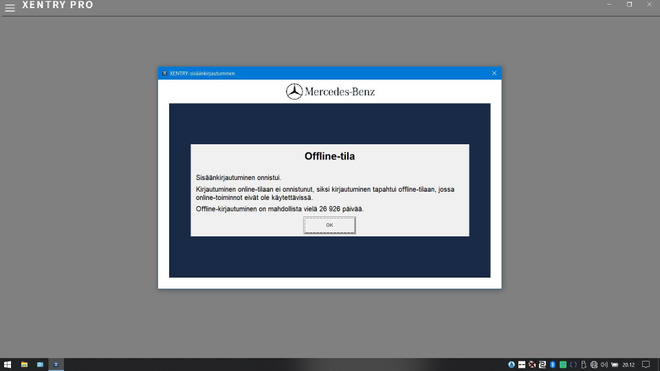The width and height of the screenshot is (660, 371).
Task: Click the white two-panel tray icon
Action: [522, 365]
